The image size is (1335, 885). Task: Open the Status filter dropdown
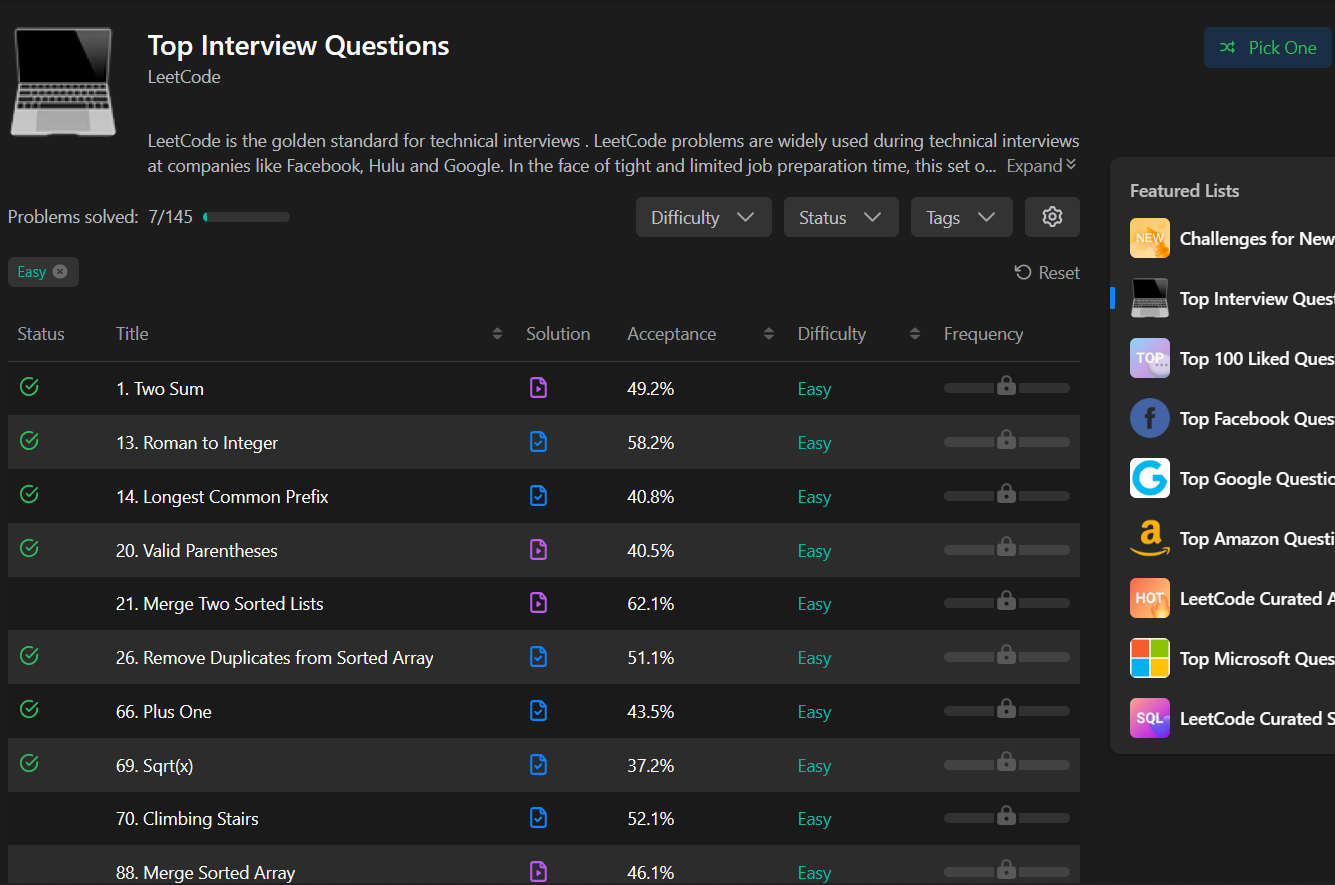click(x=841, y=217)
